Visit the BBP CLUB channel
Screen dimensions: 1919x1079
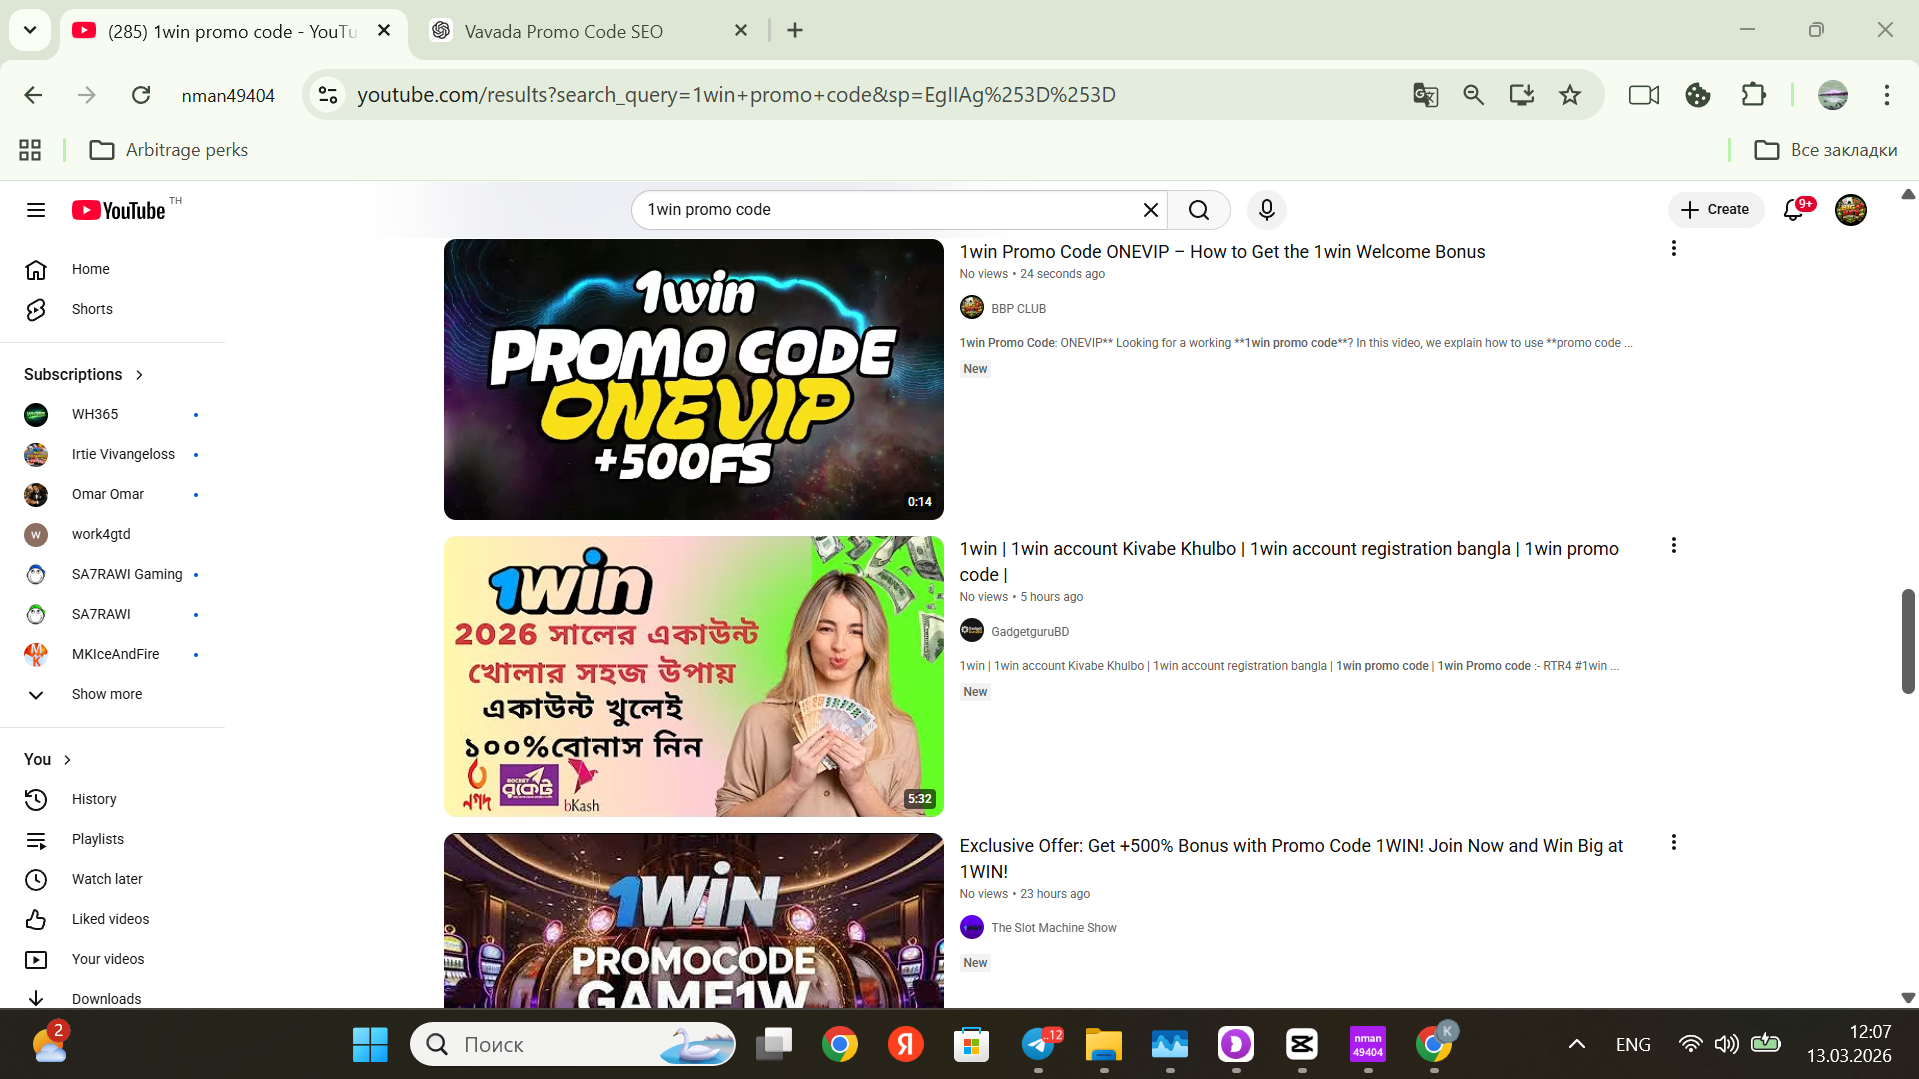point(1018,309)
